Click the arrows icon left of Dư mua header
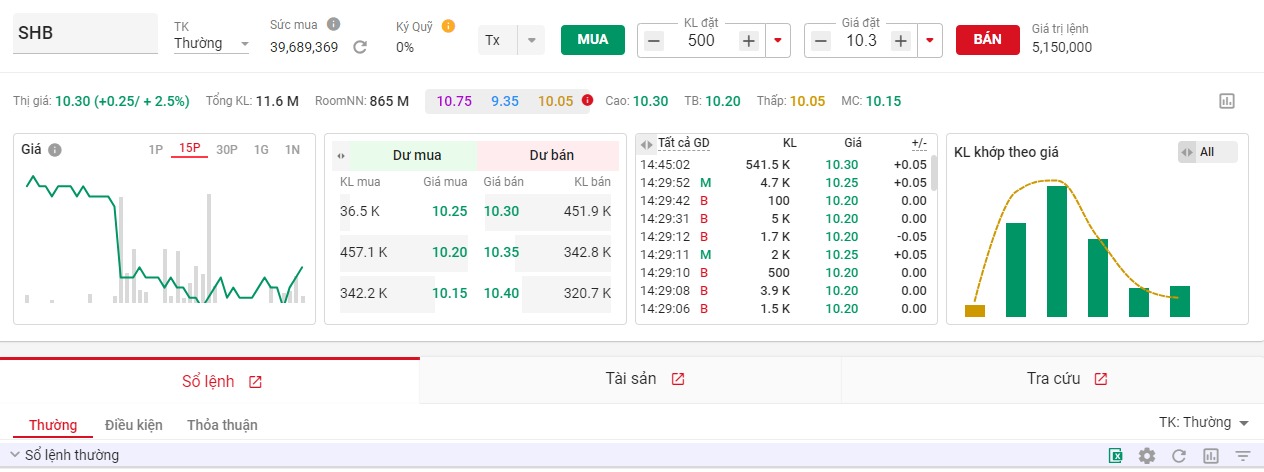1264x472 pixels. pos(341,156)
